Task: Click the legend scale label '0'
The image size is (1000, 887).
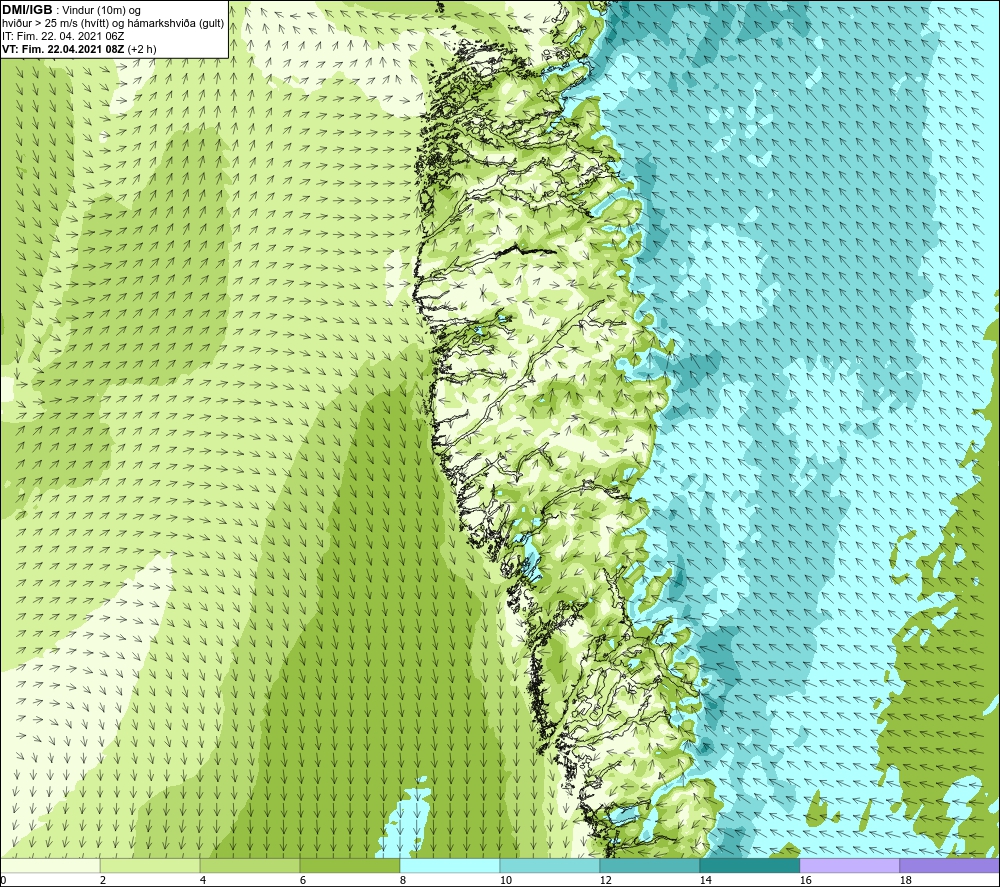Action: point(3,880)
